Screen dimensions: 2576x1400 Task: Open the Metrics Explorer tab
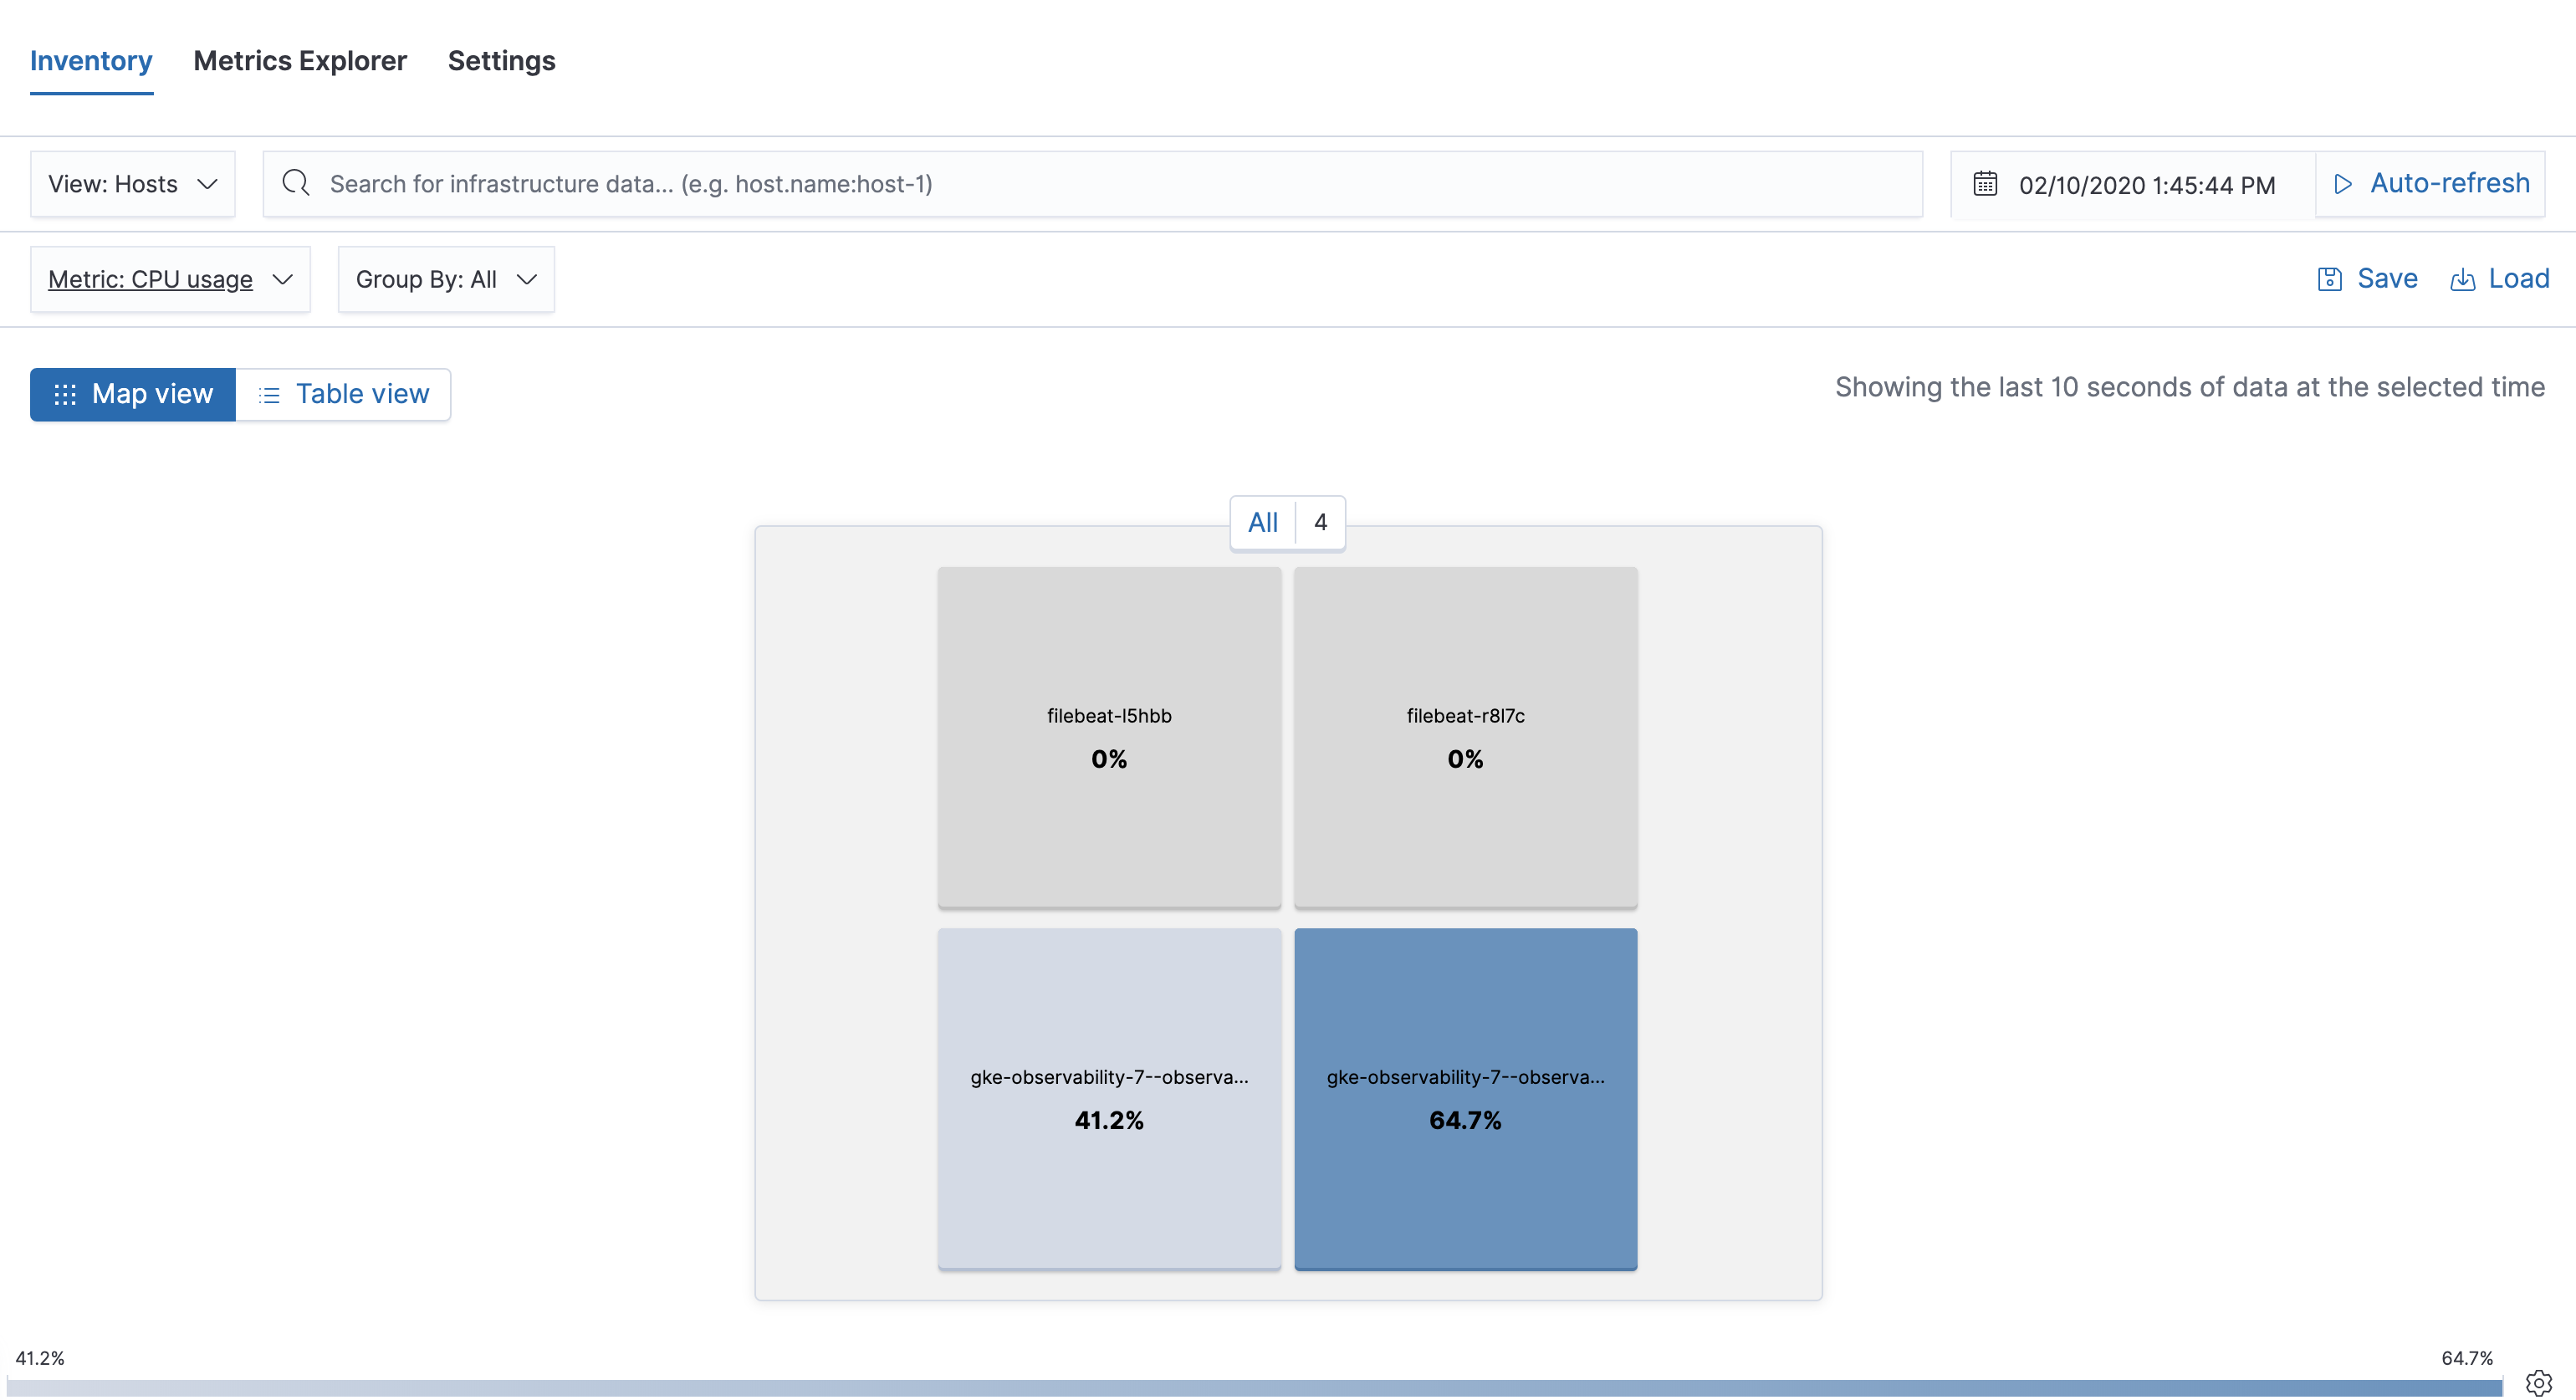299,60
